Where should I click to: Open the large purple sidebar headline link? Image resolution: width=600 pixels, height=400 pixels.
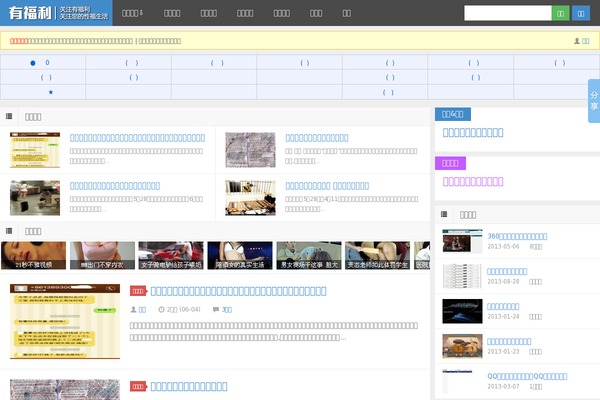click(473, 181)
